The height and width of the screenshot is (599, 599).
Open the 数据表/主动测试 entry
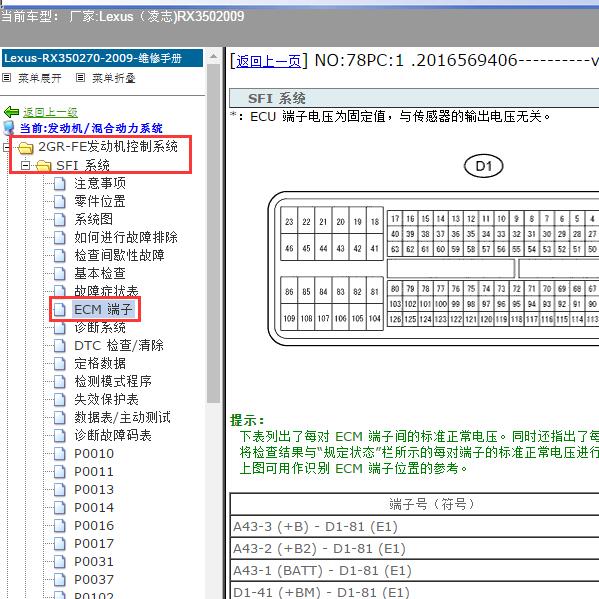pos(122,417)
